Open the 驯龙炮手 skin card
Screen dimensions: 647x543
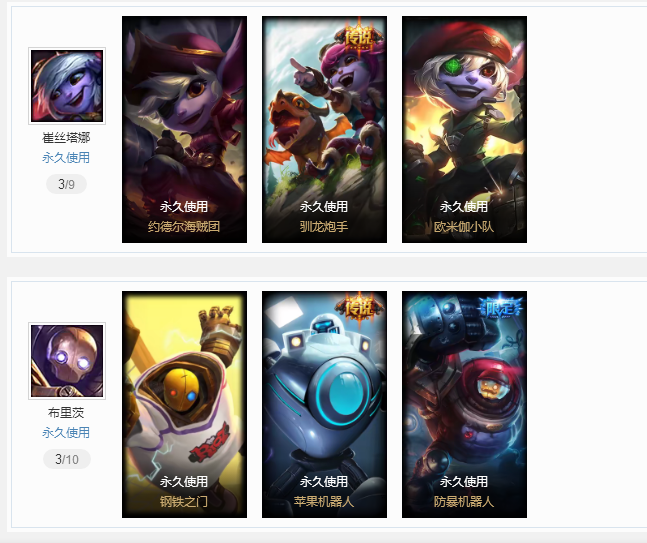click(324, 130)
